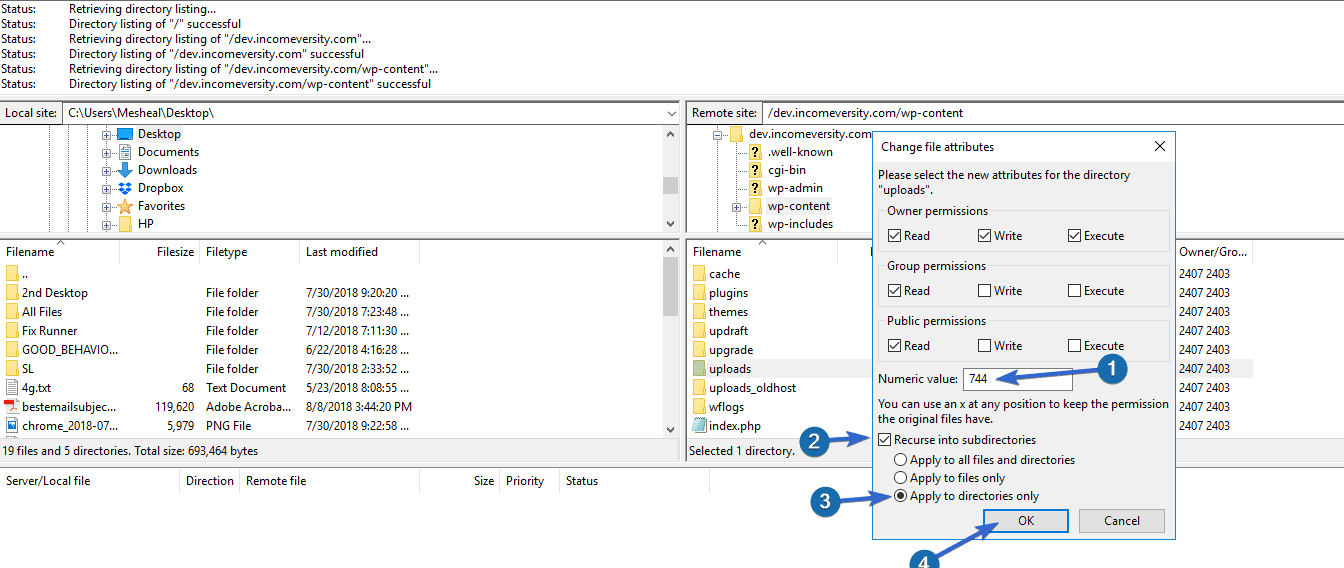Sort the queue by Server/Local file header
Image resolution: width=1344 pixels, height=568 pixels.
[x=91, y=481]
